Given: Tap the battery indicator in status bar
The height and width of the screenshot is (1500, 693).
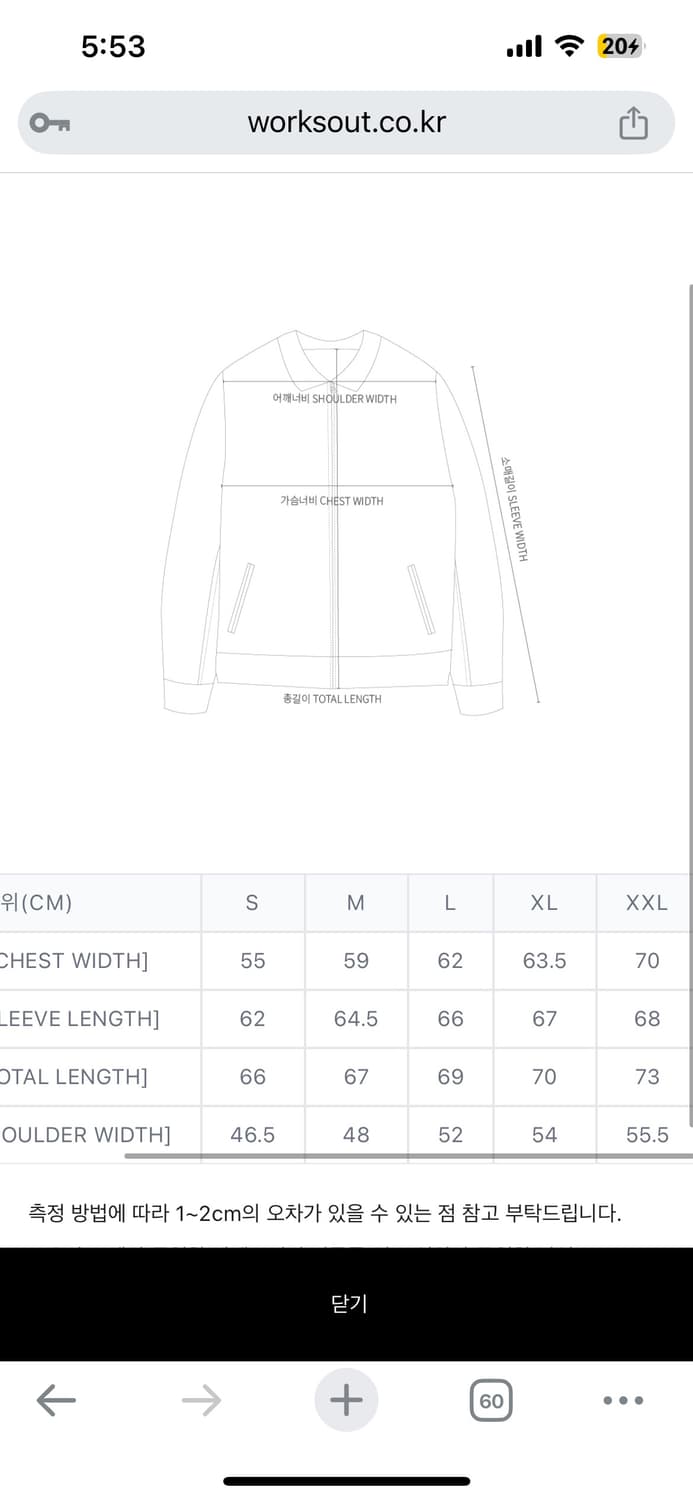Looking at the screenshot, I should tap(620, 46).
